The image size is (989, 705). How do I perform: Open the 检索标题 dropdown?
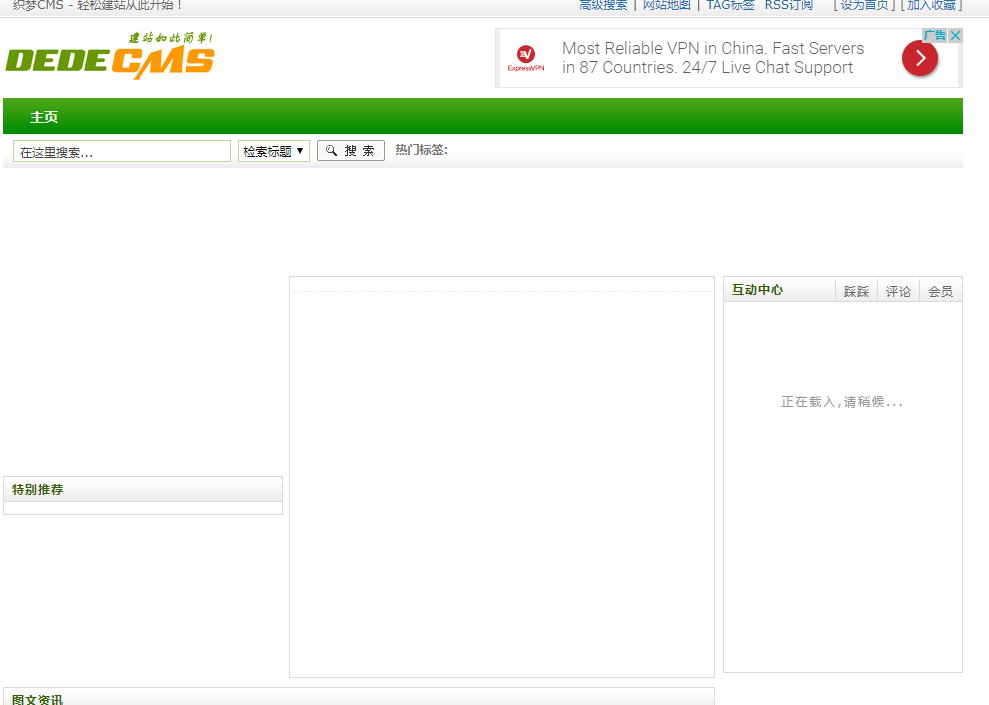click(274, 151)
